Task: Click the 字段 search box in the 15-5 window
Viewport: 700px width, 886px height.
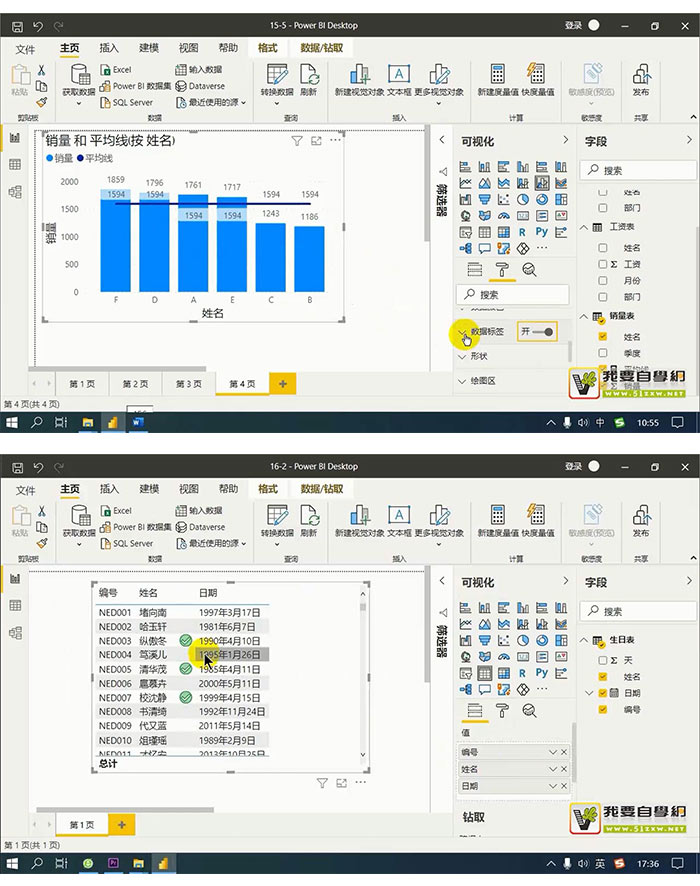Action: click(638, 171)
